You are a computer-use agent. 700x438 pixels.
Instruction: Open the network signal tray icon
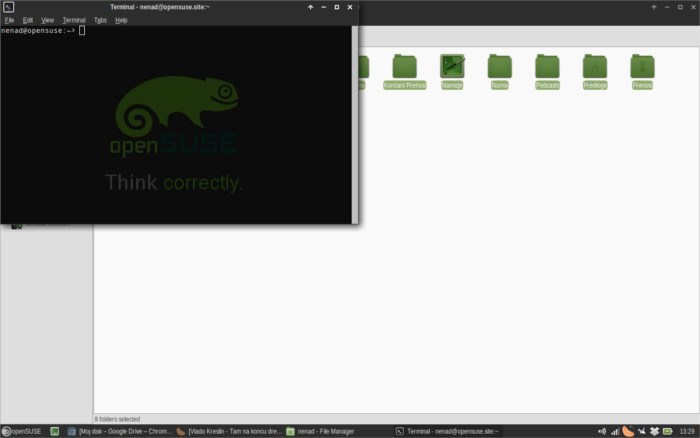615,431
